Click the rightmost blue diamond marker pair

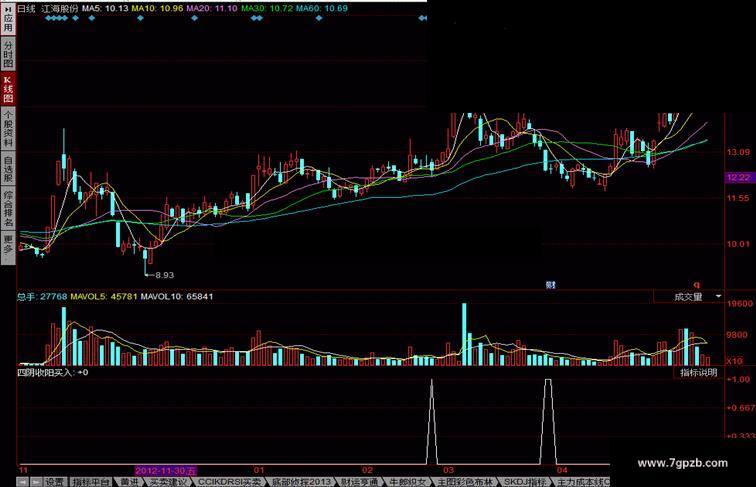click(422, 18)
